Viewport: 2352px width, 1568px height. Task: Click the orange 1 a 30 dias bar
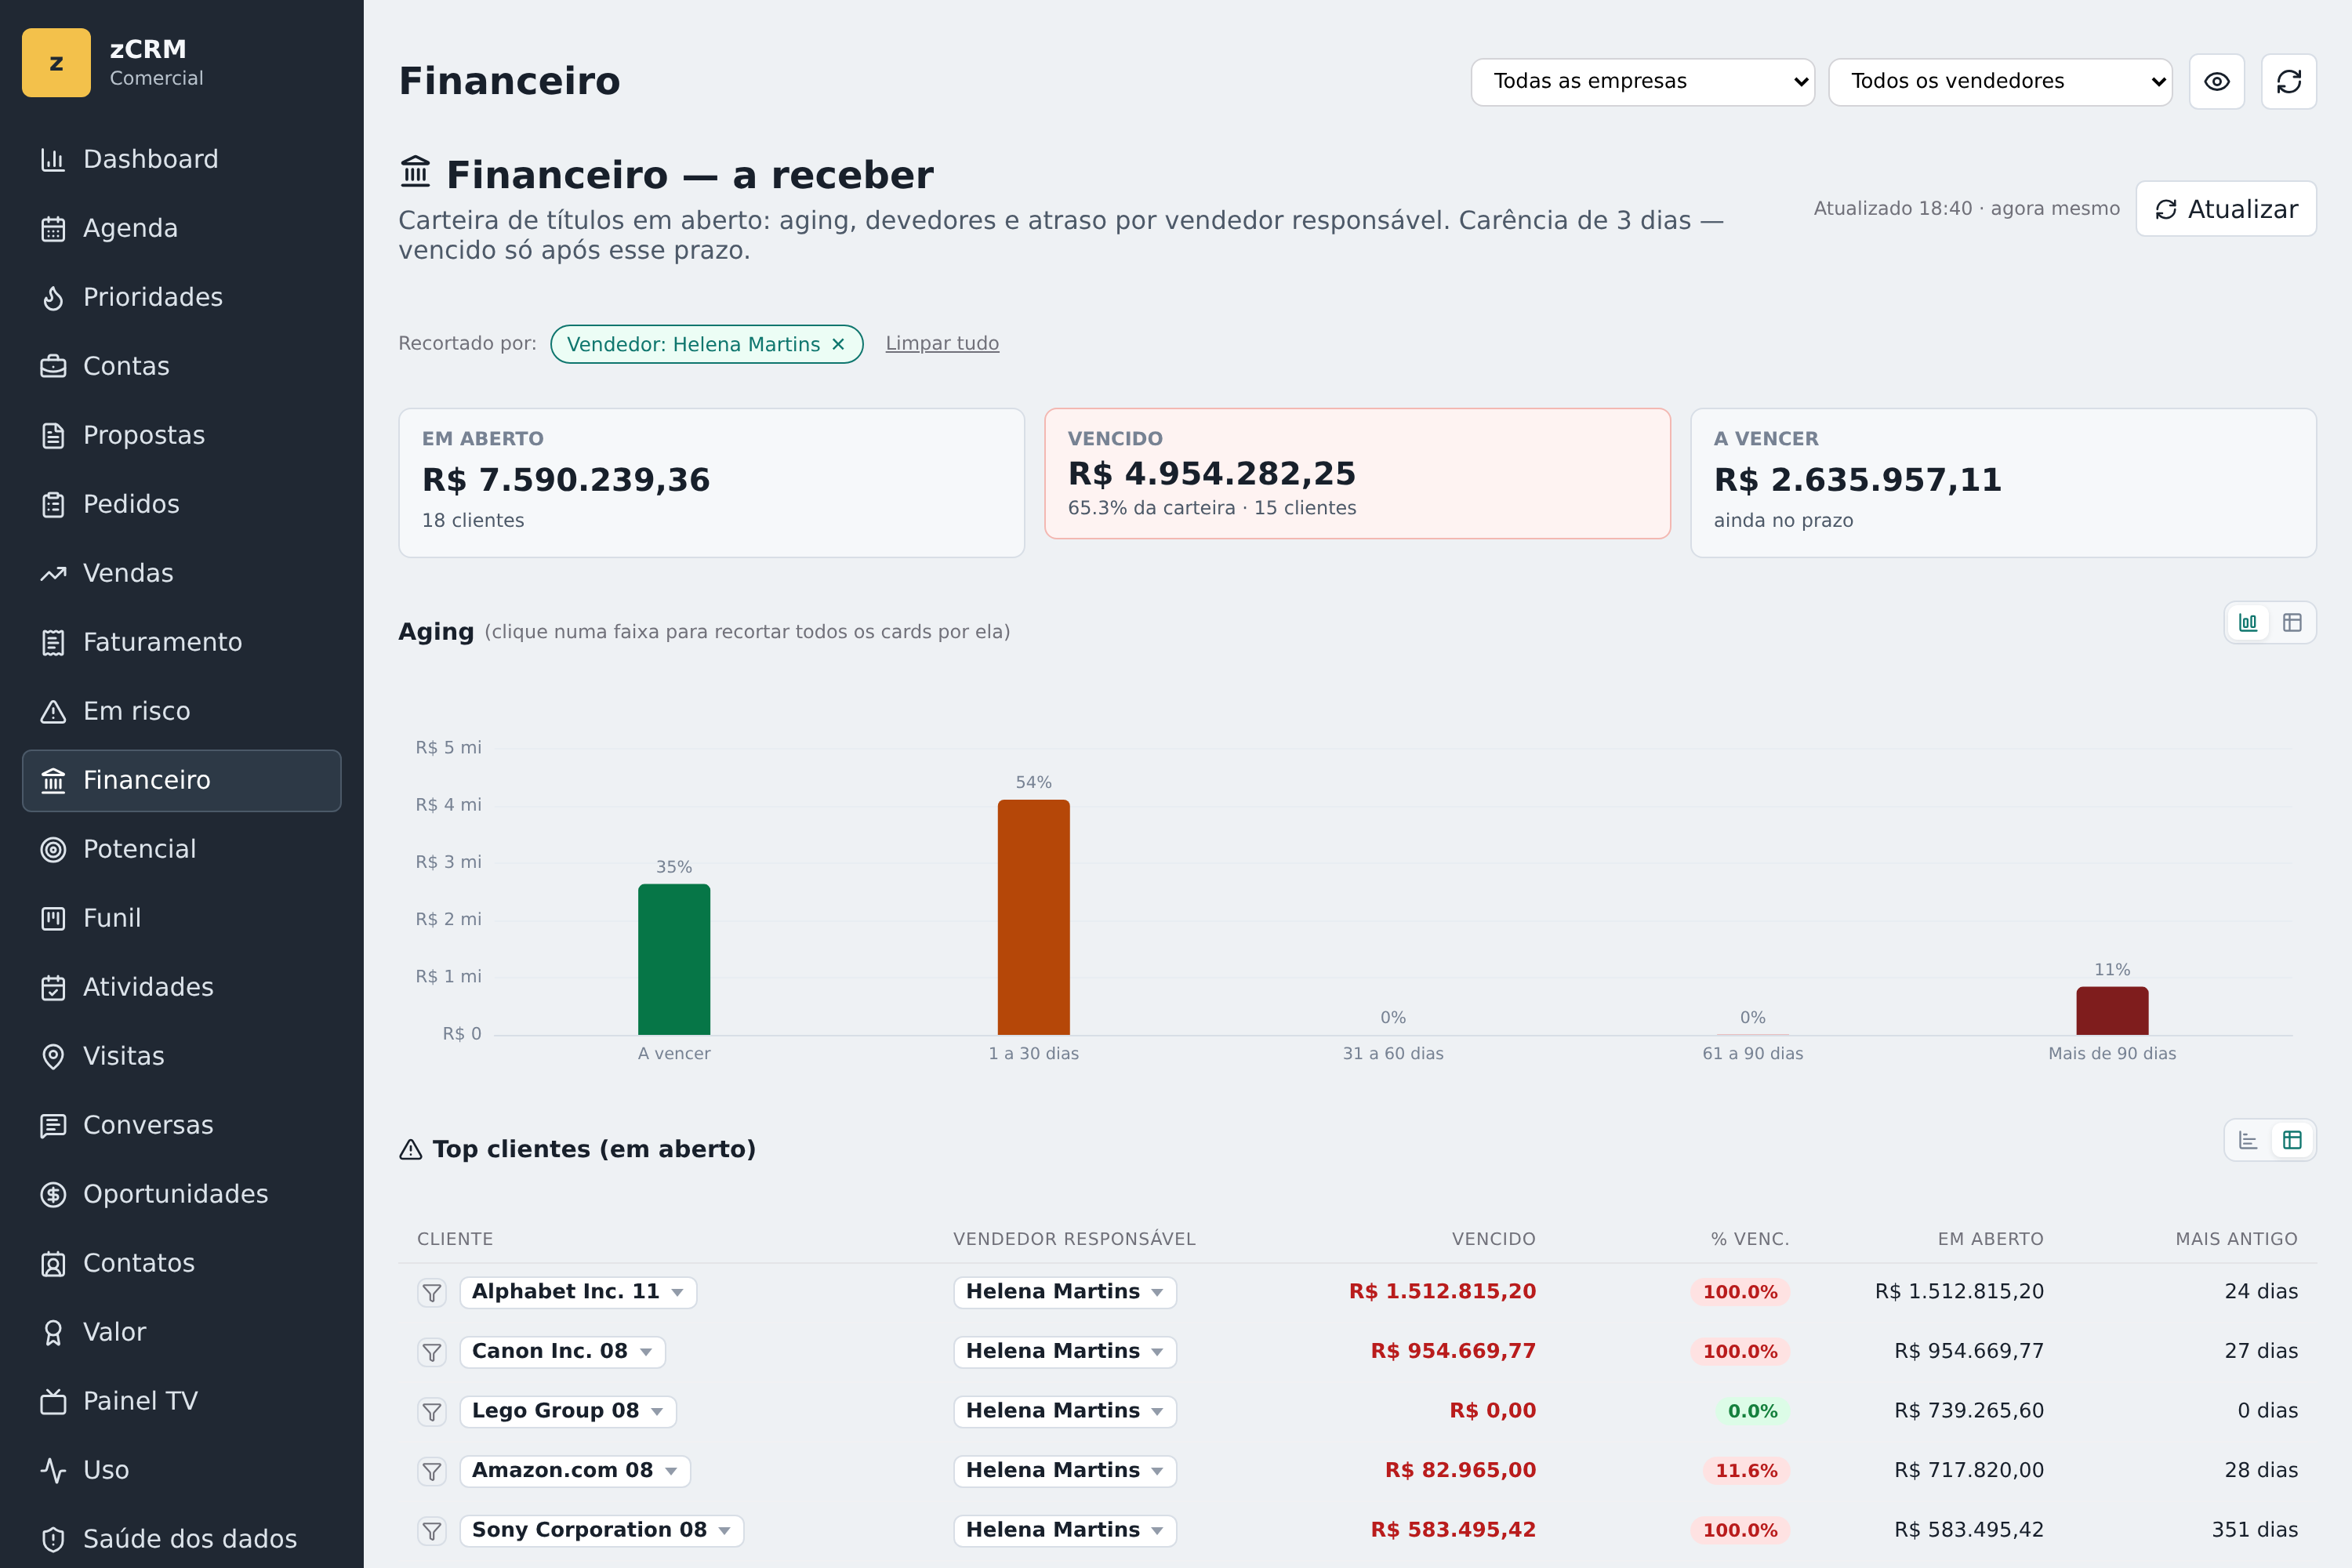click(x=1033, y=917)
